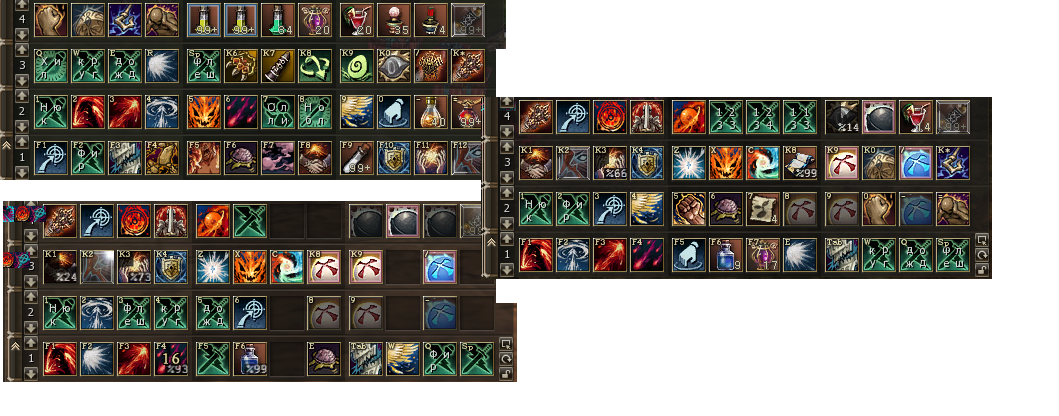Collapse hotbars via double chevron beside F1 targeting skill
Viewport: 1059px width, 416px height.
[8, 145]
